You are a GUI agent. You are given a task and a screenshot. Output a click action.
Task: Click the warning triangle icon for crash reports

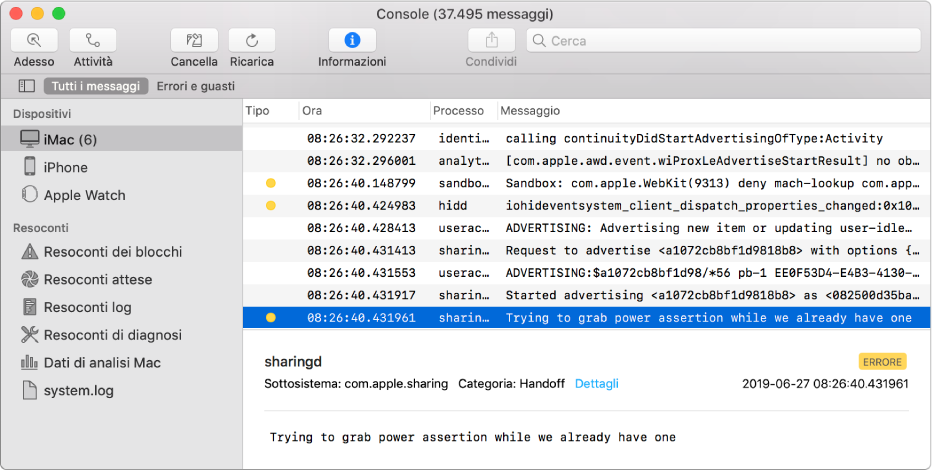[x=29, y=251]
